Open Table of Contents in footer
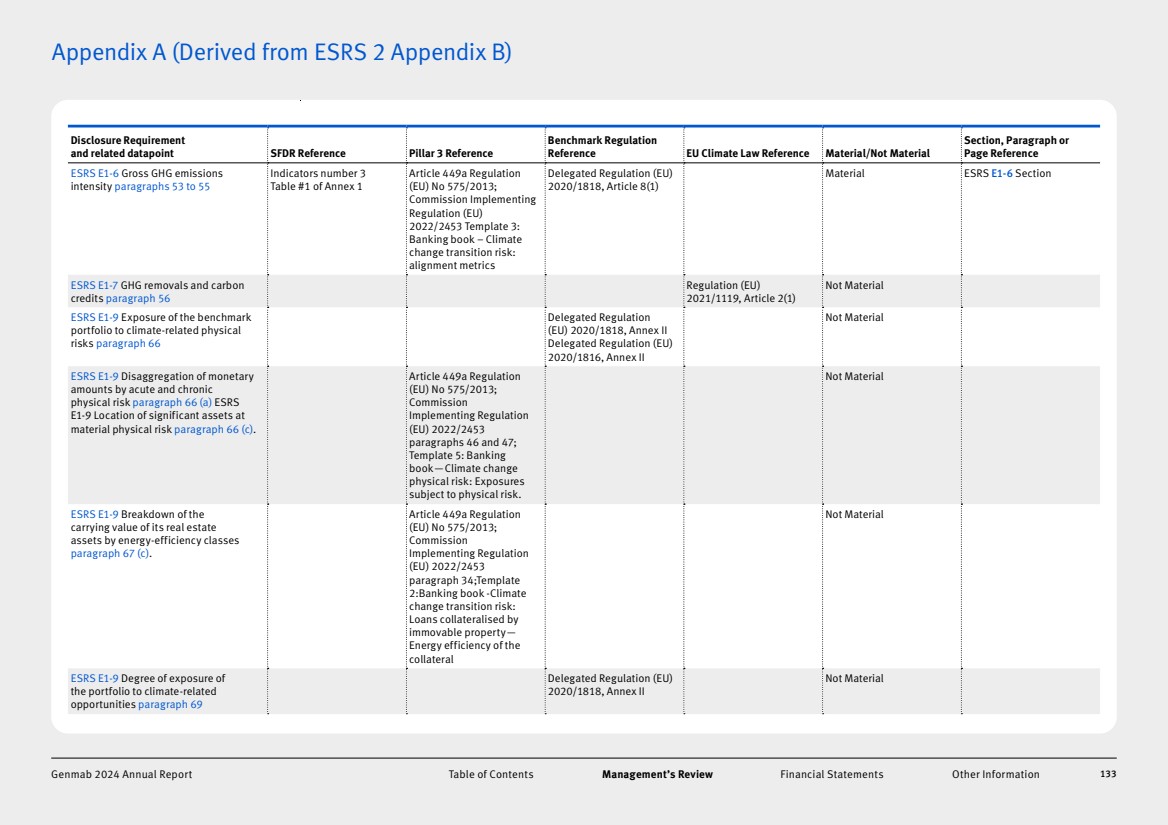Screen dimensions: 1168x825 490,774
